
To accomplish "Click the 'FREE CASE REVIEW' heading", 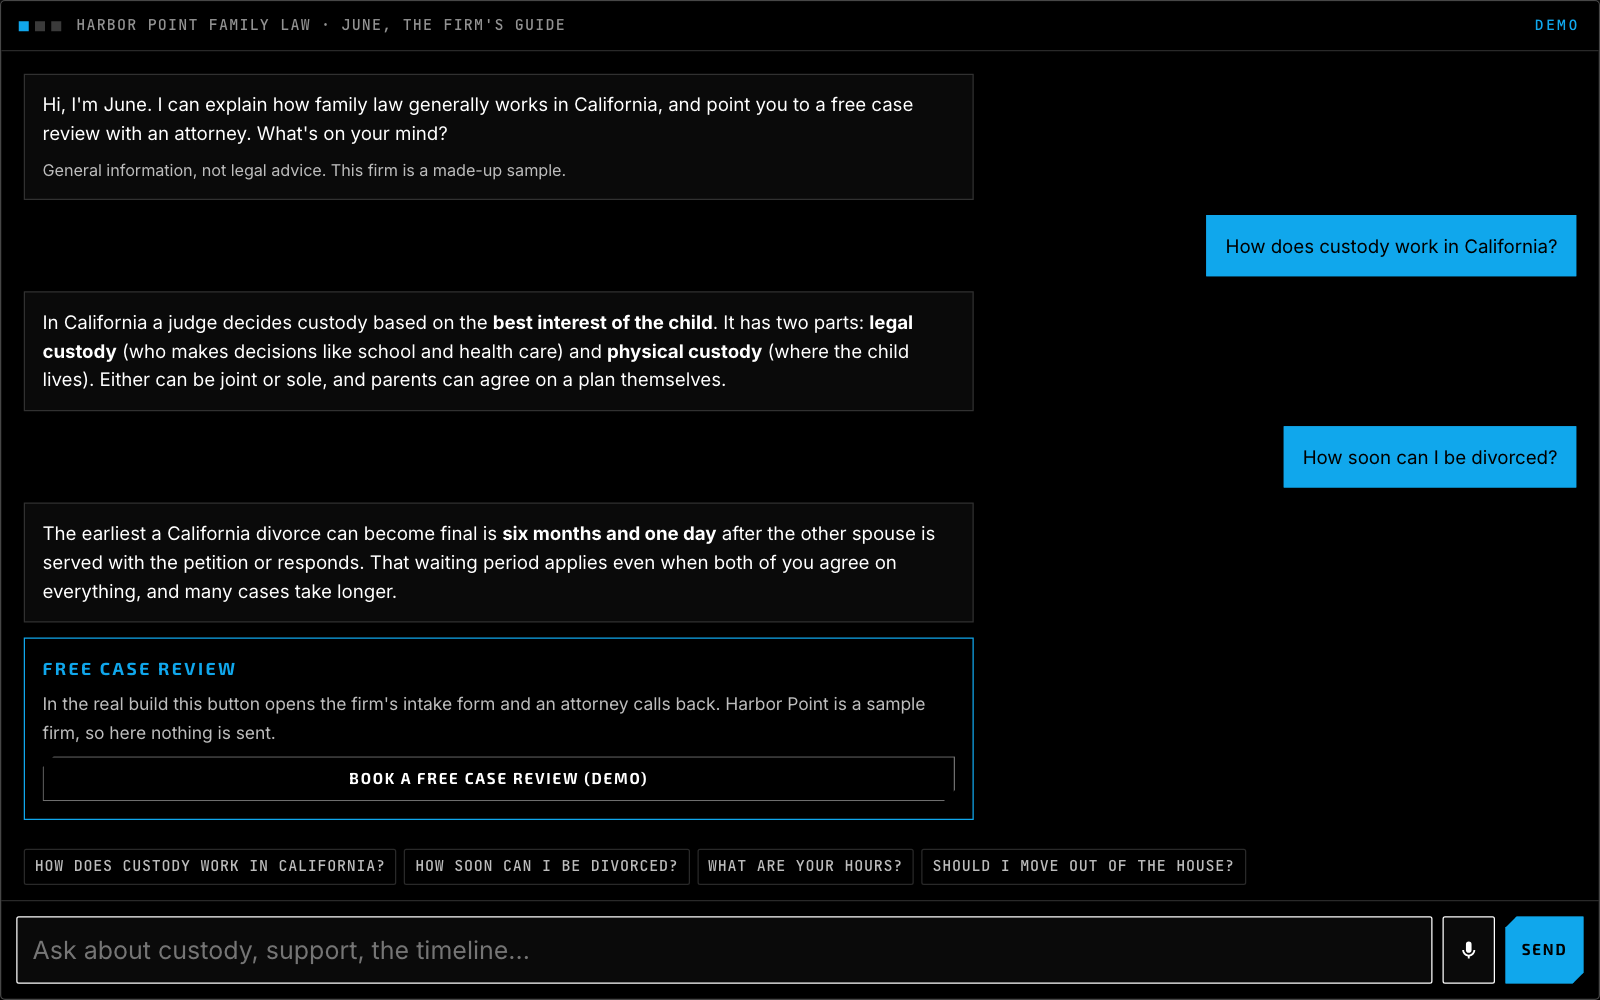I will (139, 669).
